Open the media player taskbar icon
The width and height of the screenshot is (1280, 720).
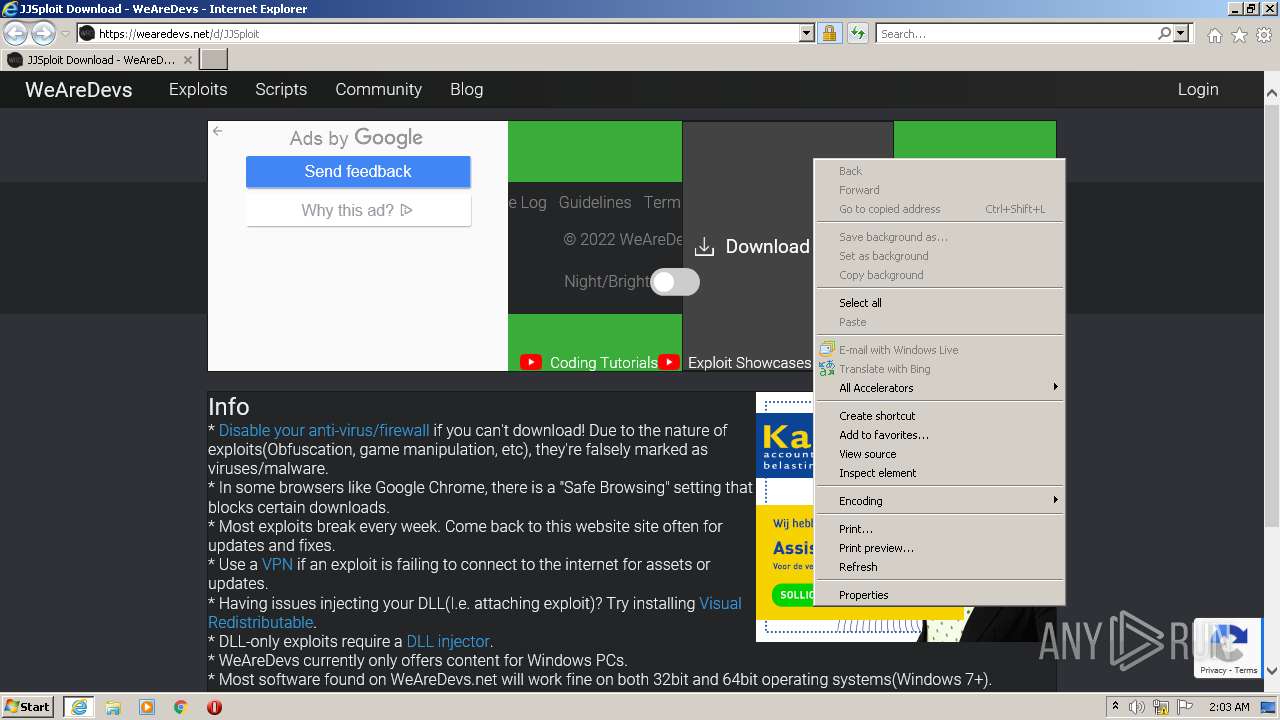coord(147,707)
